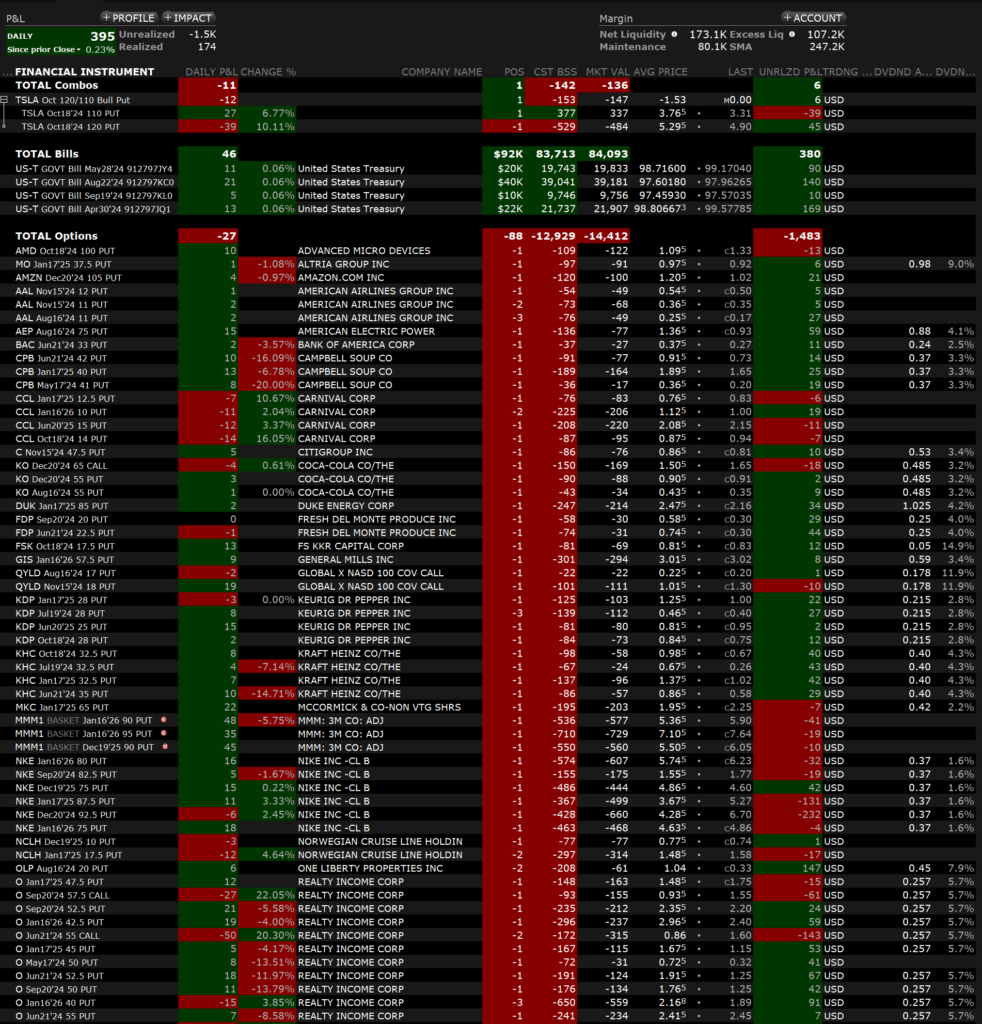
Task: Click red dot beside MMM1 Jan16'26 95 PUT
Action: coord(162,733)
